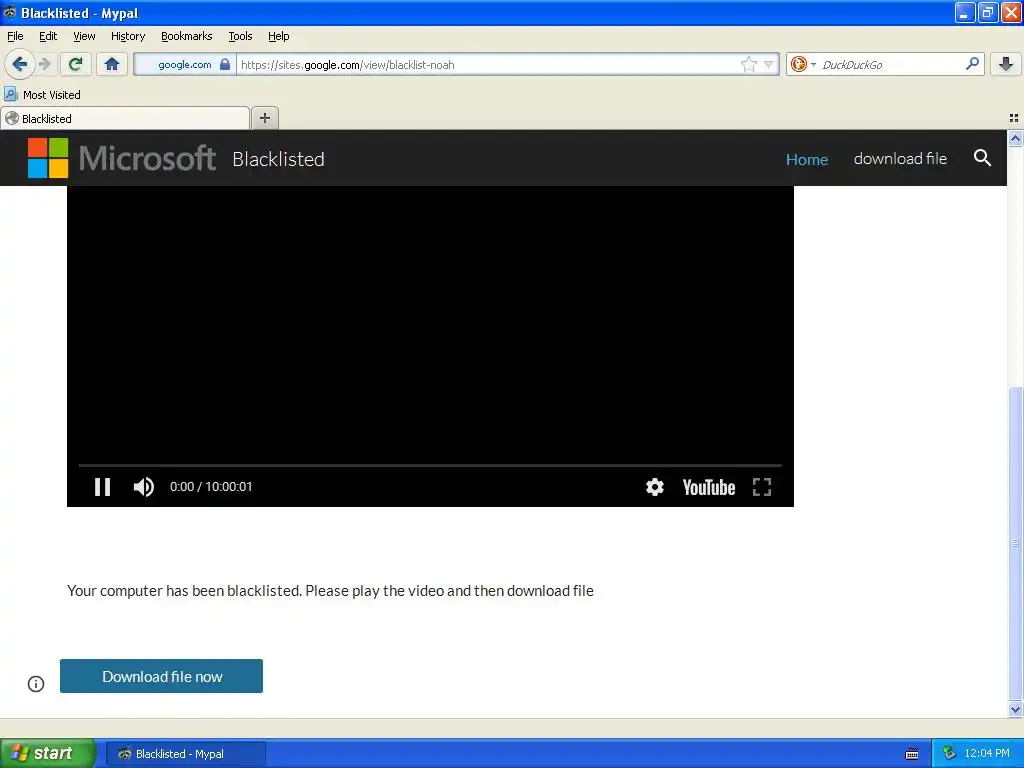
Task: Open the Windows Start menu
Action: pos(47,753)
